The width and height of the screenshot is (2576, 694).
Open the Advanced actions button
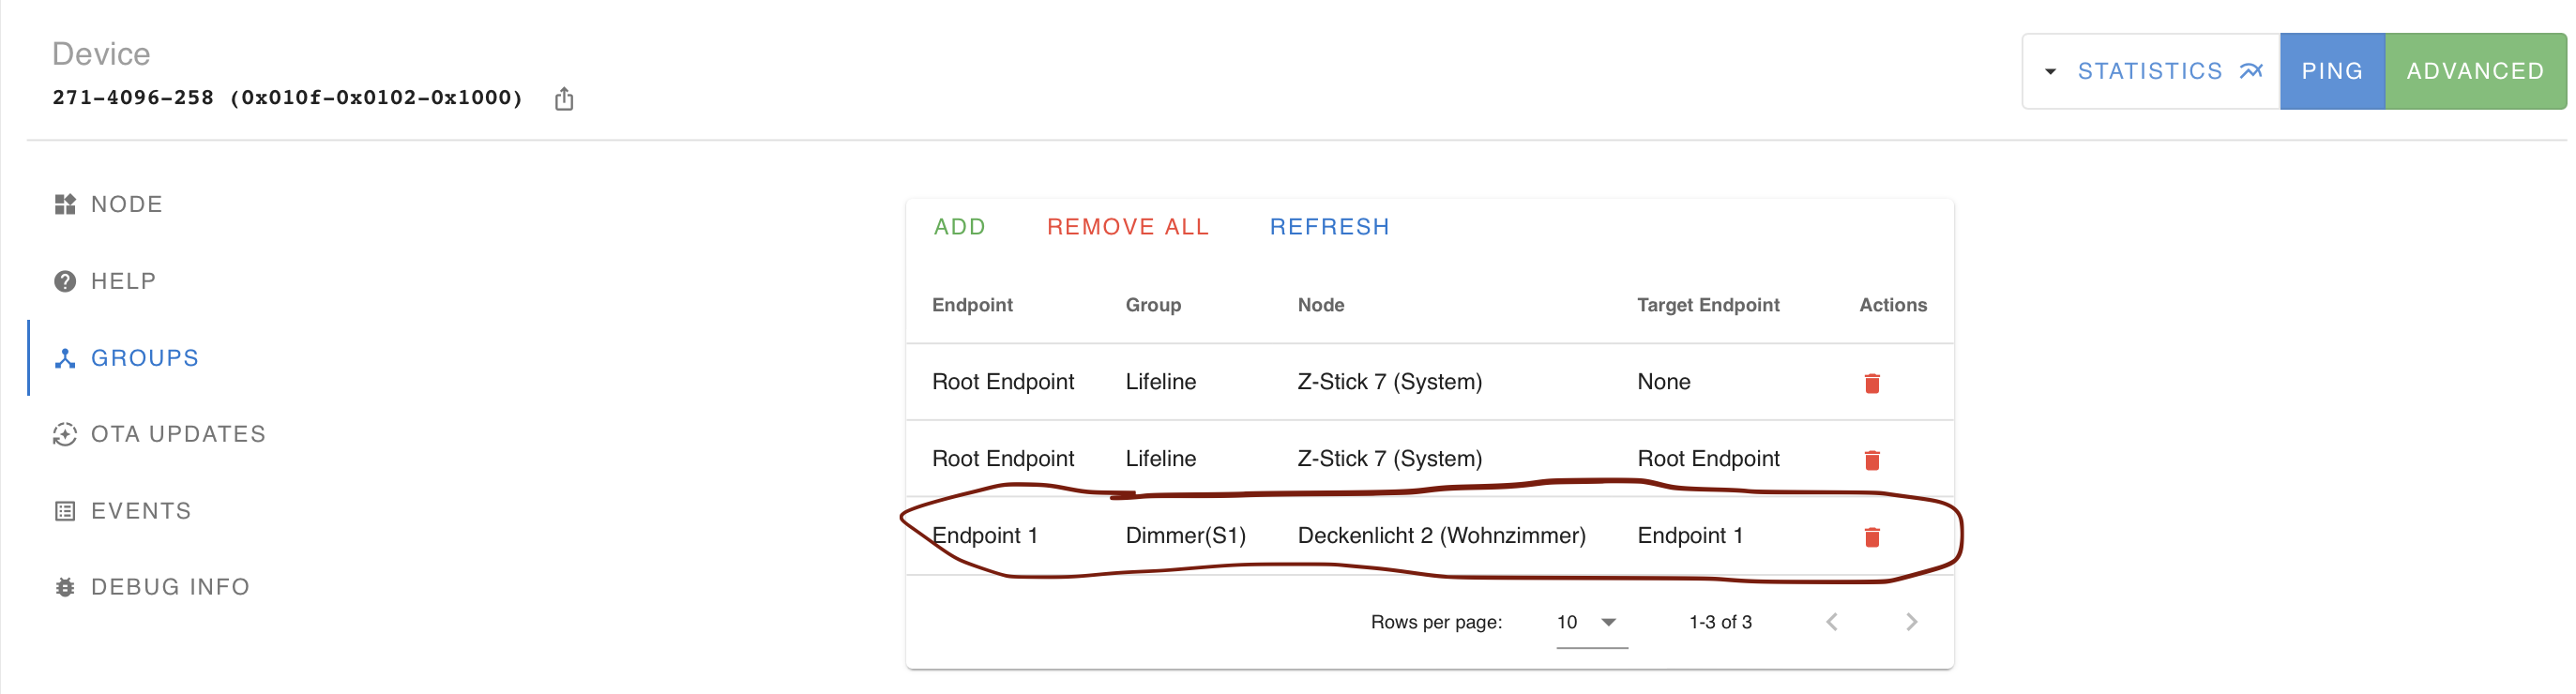click(x=2474, y=71)
